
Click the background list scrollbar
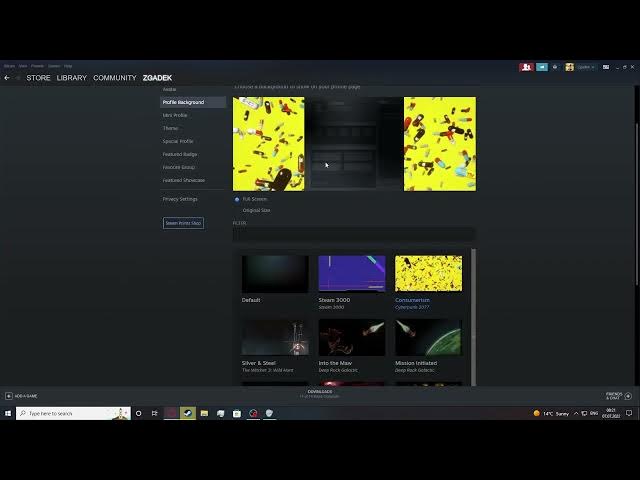473,317
